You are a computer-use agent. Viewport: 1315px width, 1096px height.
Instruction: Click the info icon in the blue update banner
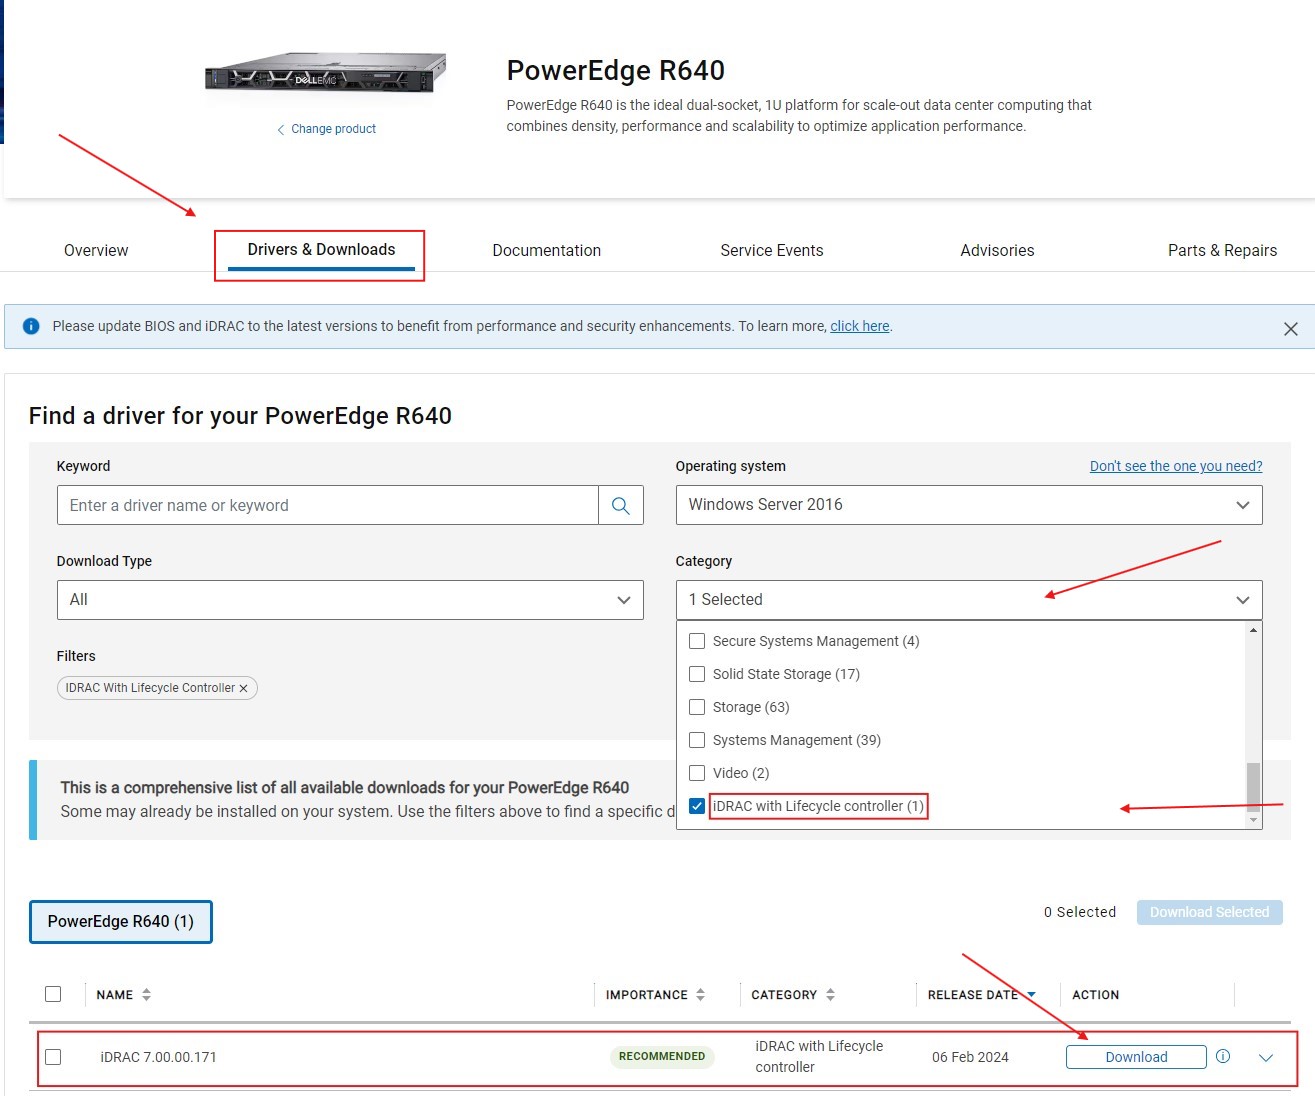(30, 326)
